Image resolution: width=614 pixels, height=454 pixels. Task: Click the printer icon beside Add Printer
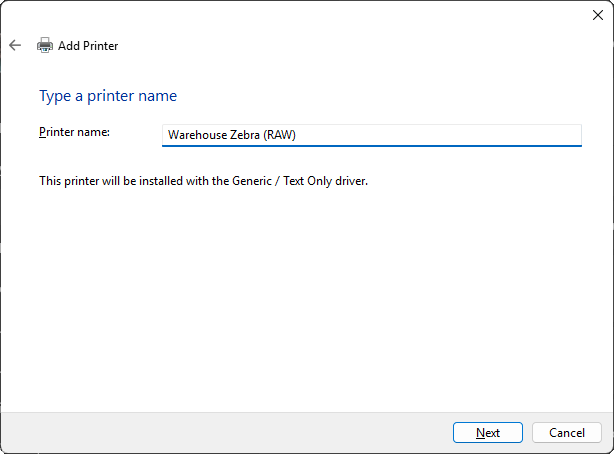click(45, 45)
